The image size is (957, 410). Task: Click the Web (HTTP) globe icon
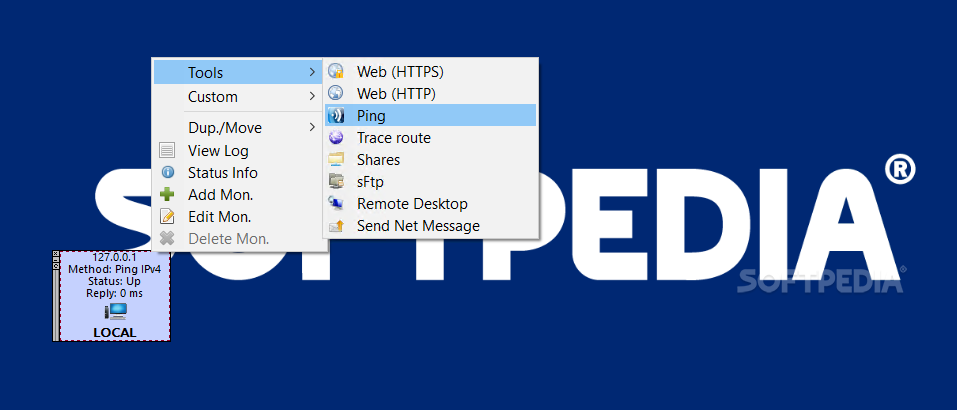[336, 93]
